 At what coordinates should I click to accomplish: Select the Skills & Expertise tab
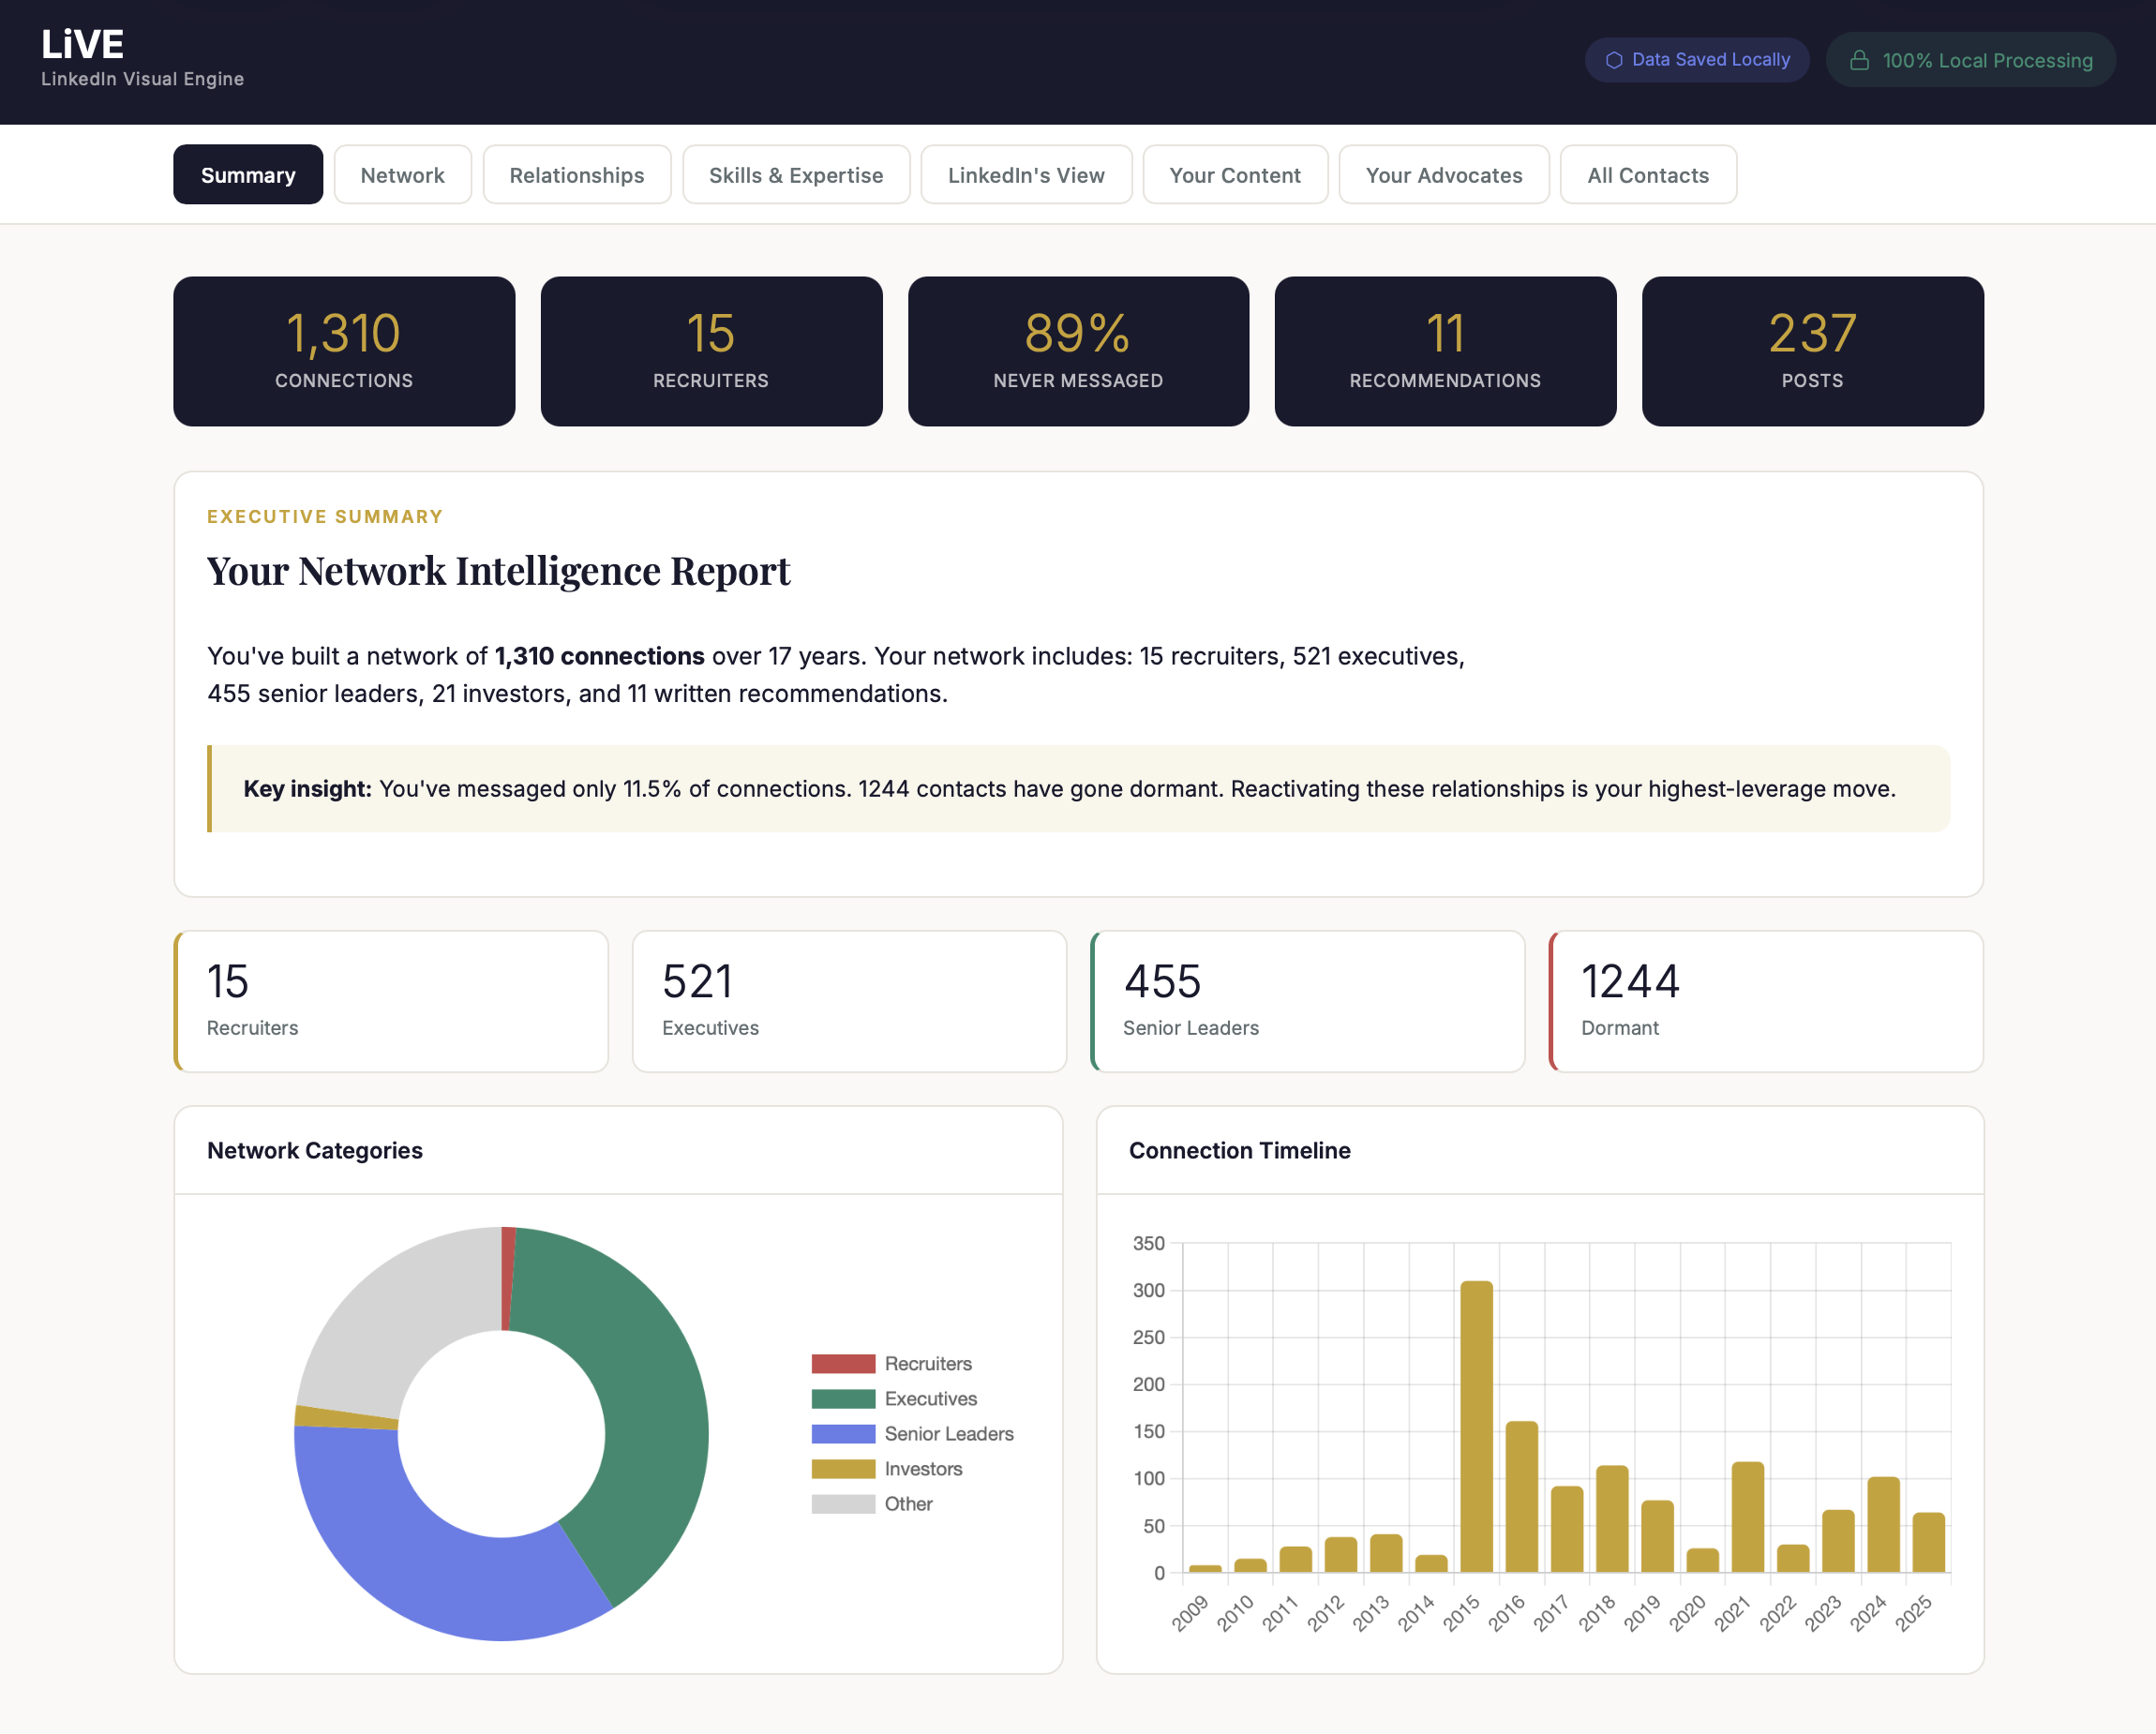point(796,175)
